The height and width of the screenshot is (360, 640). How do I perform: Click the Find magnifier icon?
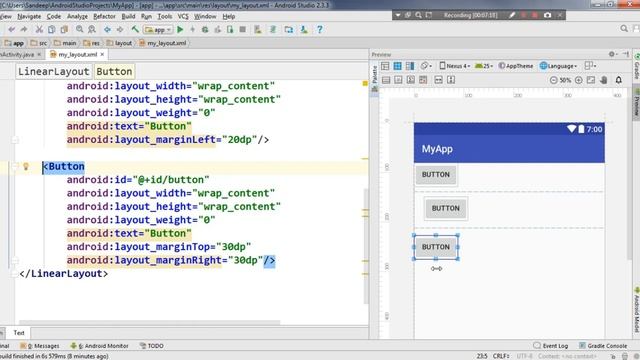pyautogui.click(x=79, y=29)
